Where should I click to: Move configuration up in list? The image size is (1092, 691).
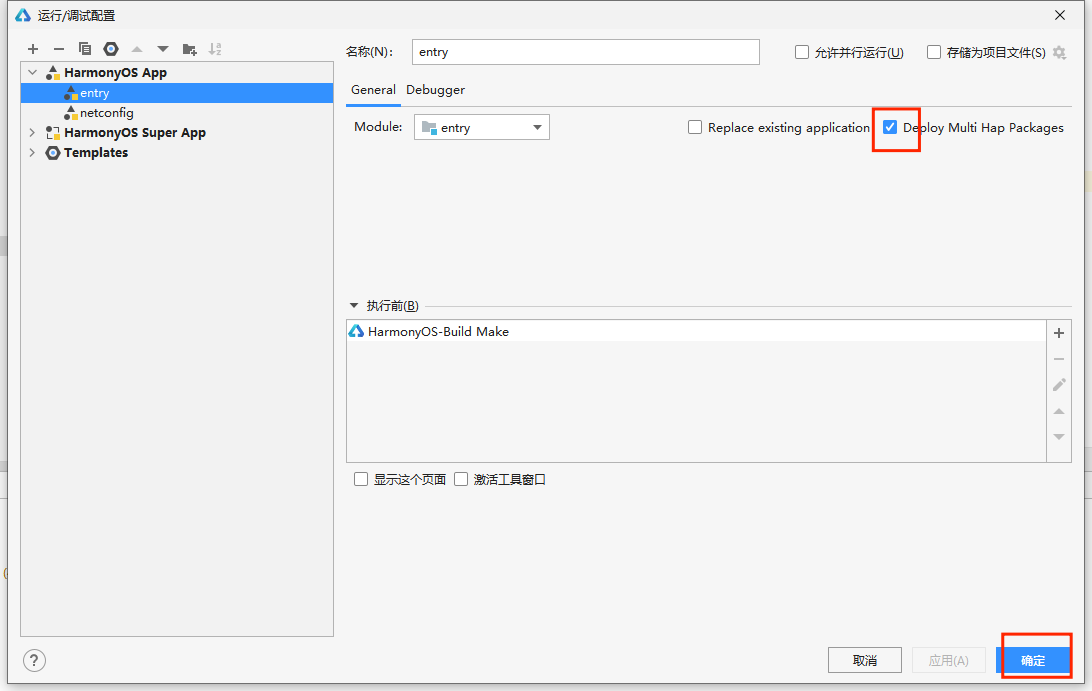[x=137, y=49]
